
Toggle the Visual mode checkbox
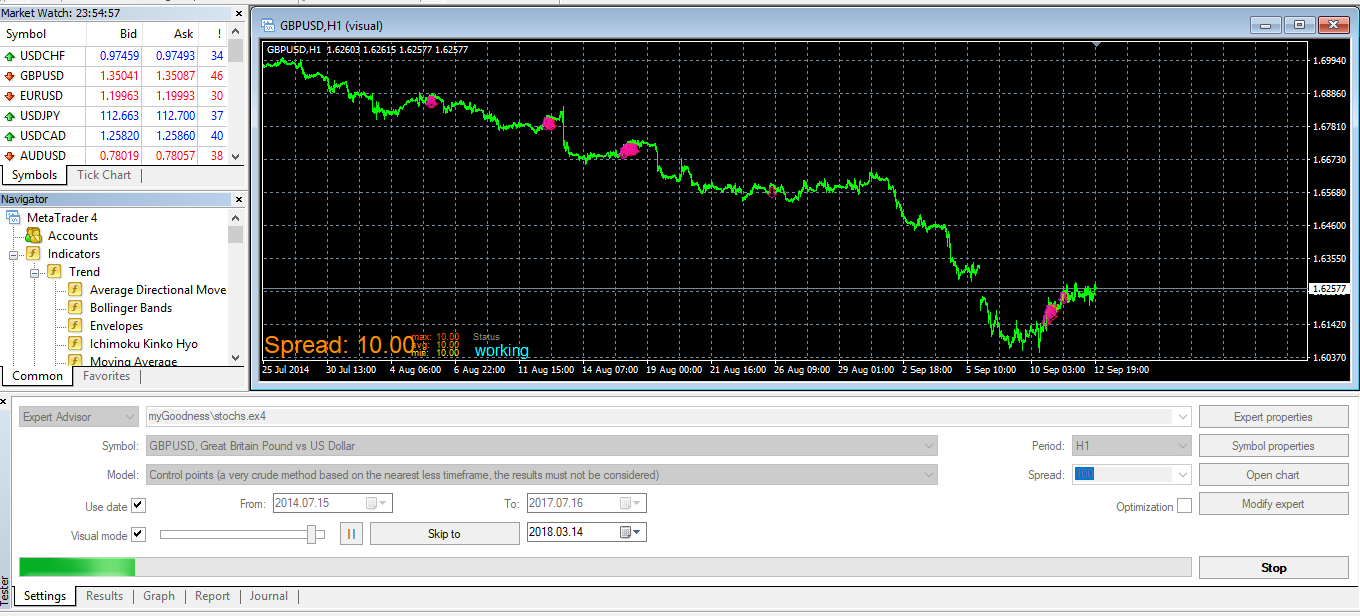[x=138, y=535]
